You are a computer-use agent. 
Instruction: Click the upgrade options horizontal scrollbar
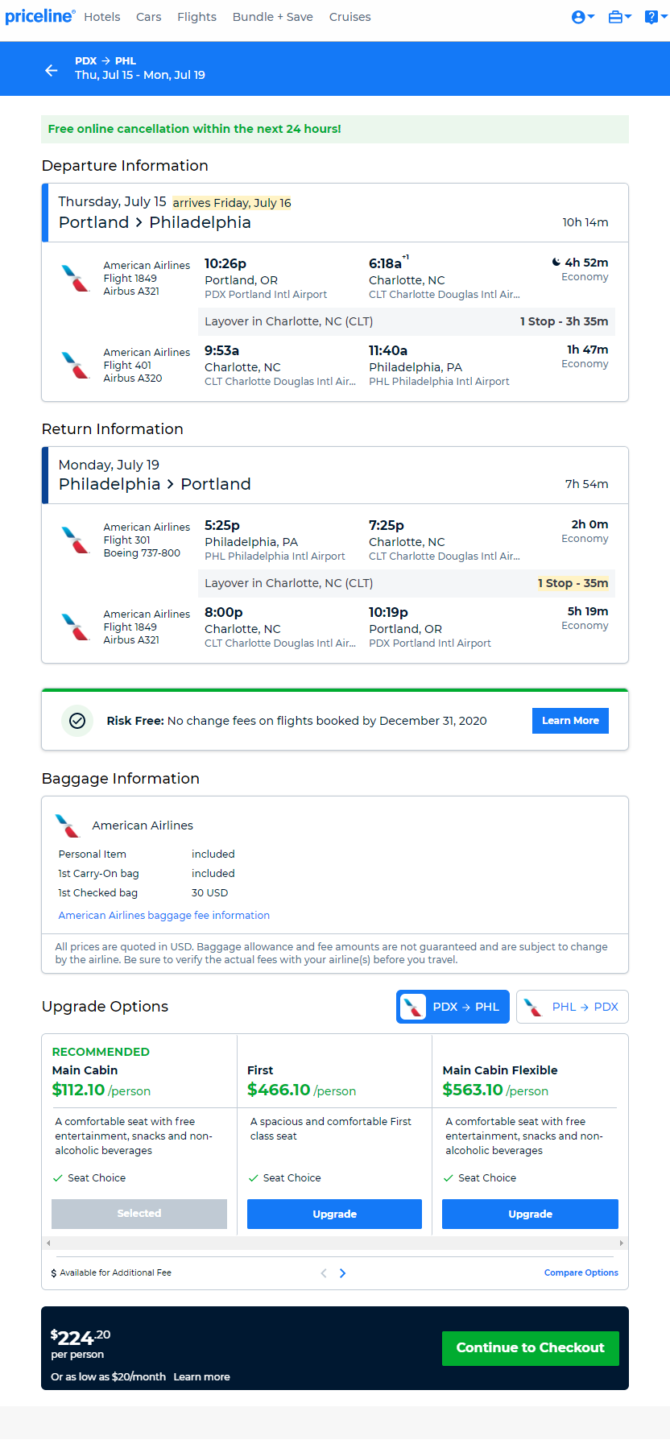(x=335, y=1243)
